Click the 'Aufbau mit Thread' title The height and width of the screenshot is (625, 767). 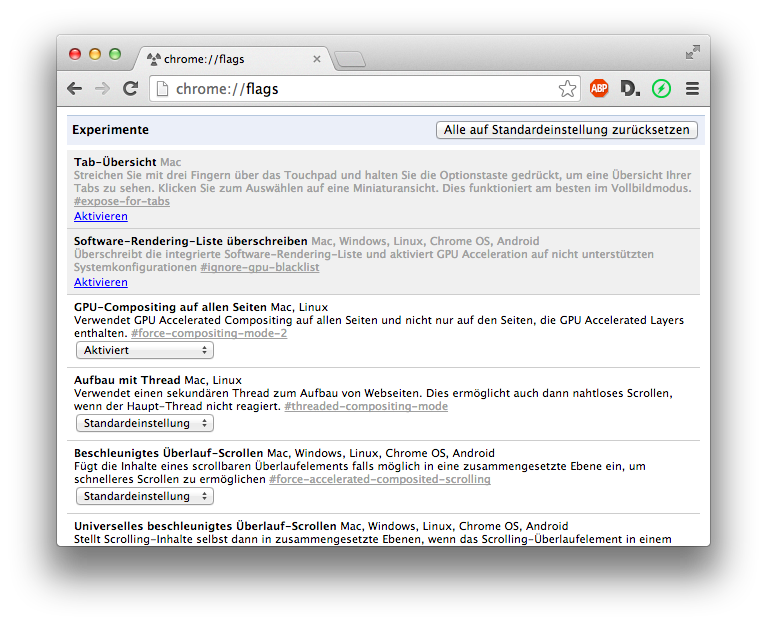(x=127, y=380)
